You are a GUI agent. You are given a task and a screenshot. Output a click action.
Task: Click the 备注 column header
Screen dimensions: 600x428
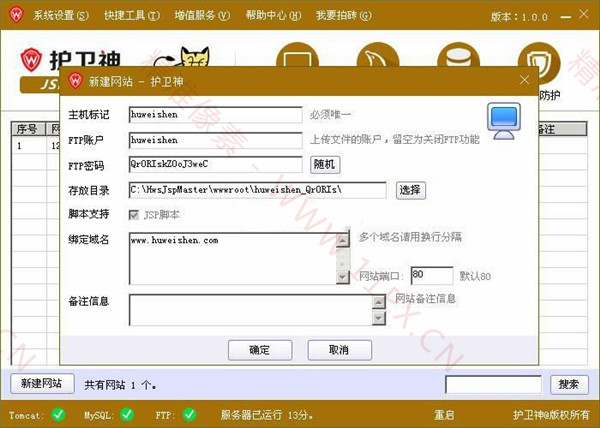pyautogui.click(x=561, y=129)
